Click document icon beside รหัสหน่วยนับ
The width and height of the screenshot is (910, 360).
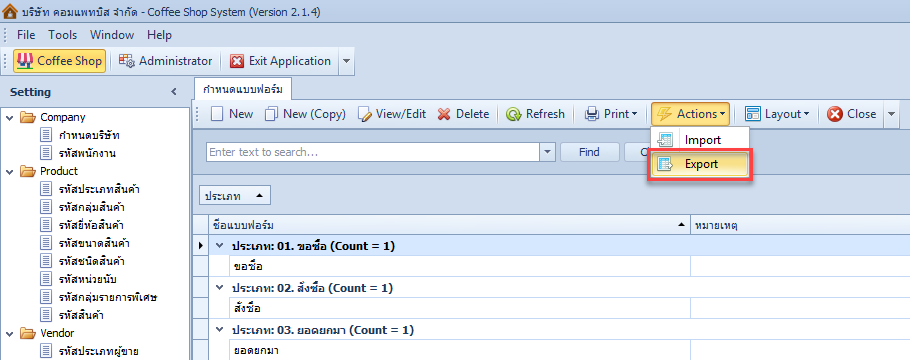[x=46, y=279]
